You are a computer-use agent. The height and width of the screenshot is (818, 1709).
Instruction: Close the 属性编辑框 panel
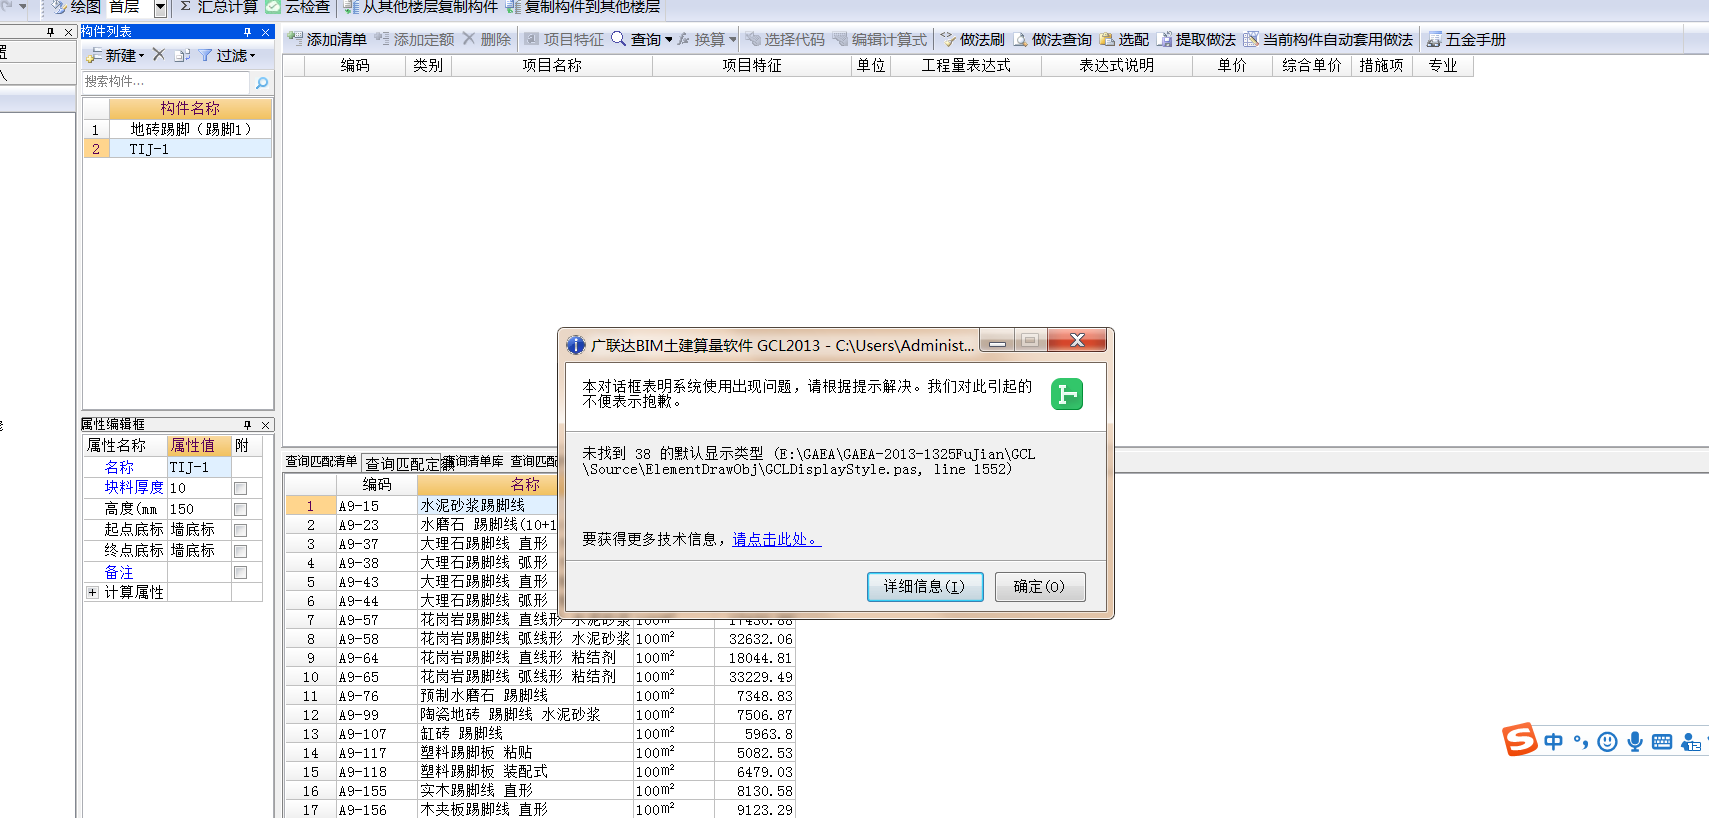point(265,425)
